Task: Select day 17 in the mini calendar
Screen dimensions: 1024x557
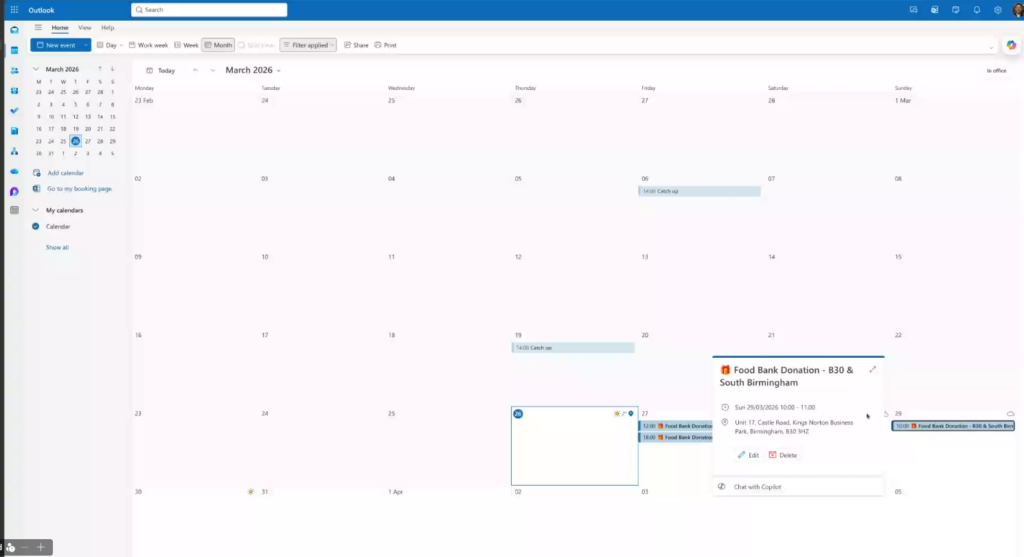Action: [51, 129]
